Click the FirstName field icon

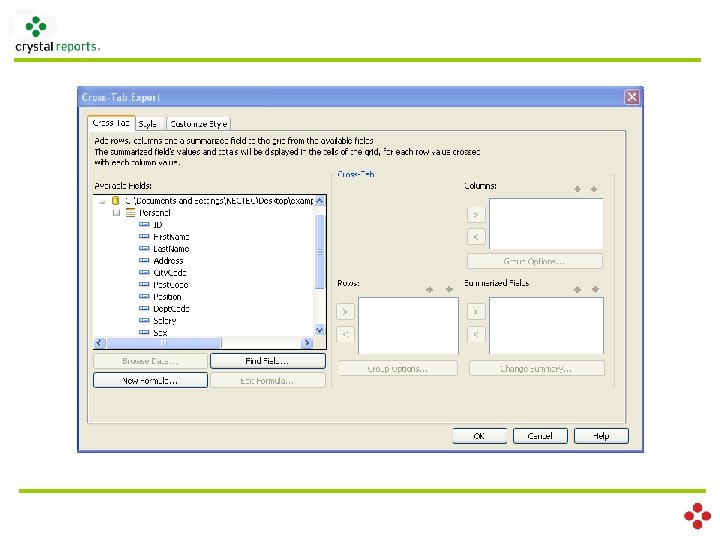144,236
